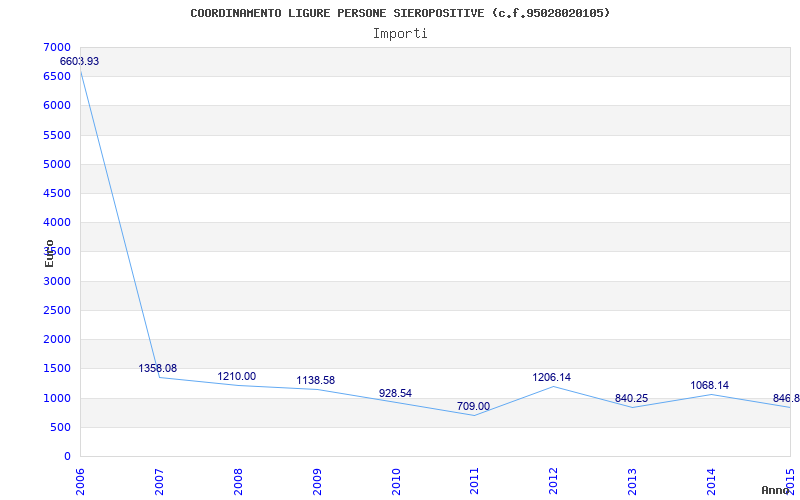Click the 2008 year axis label
Image resolution: width=800 pixels, height=500 pixels.
(238, 482)
